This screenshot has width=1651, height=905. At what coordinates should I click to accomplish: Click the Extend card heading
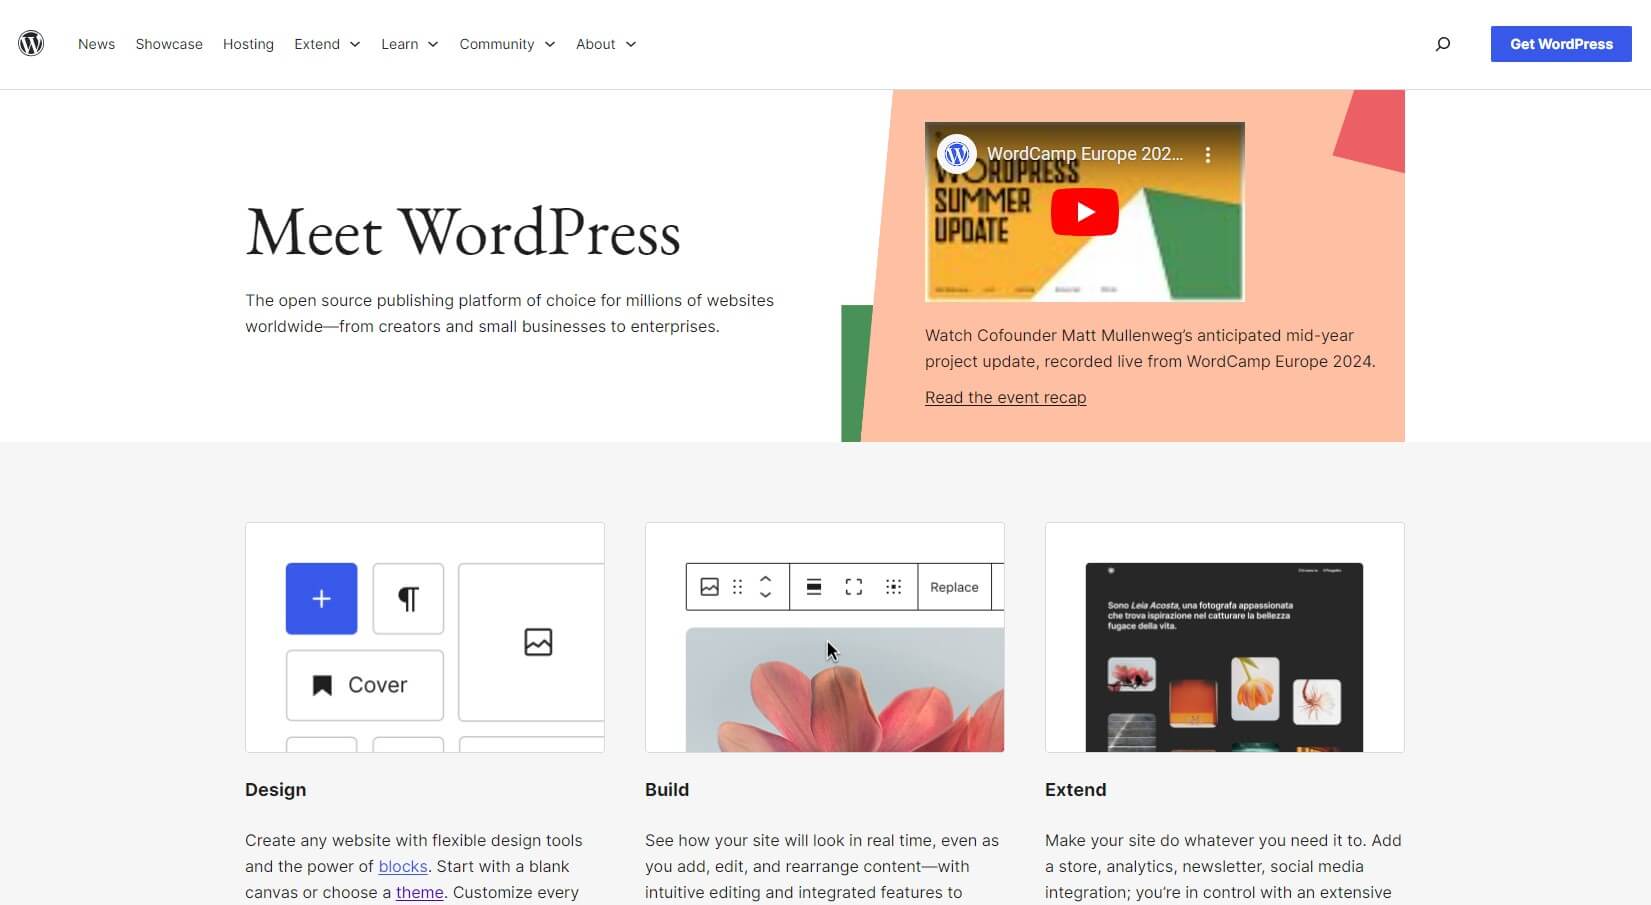pyautogui.click(x=1075, y=789)
